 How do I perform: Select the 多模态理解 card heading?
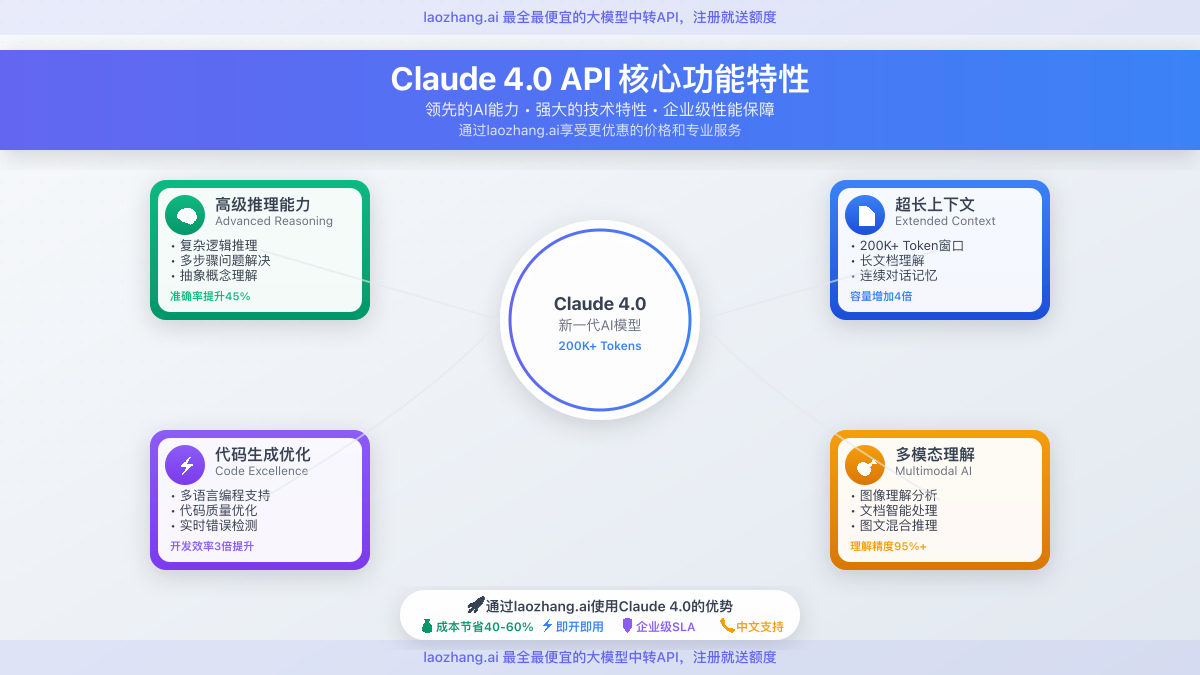[935, 454]
